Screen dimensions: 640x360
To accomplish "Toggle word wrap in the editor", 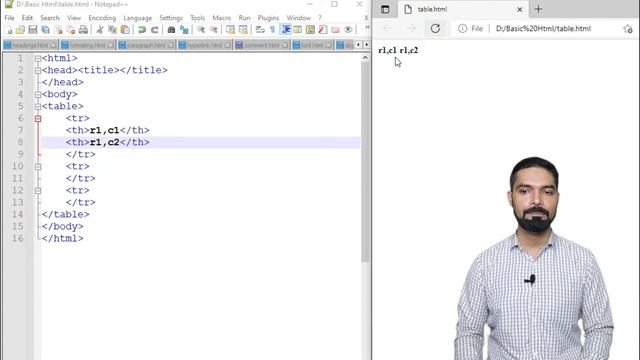I will click(260, 30).
